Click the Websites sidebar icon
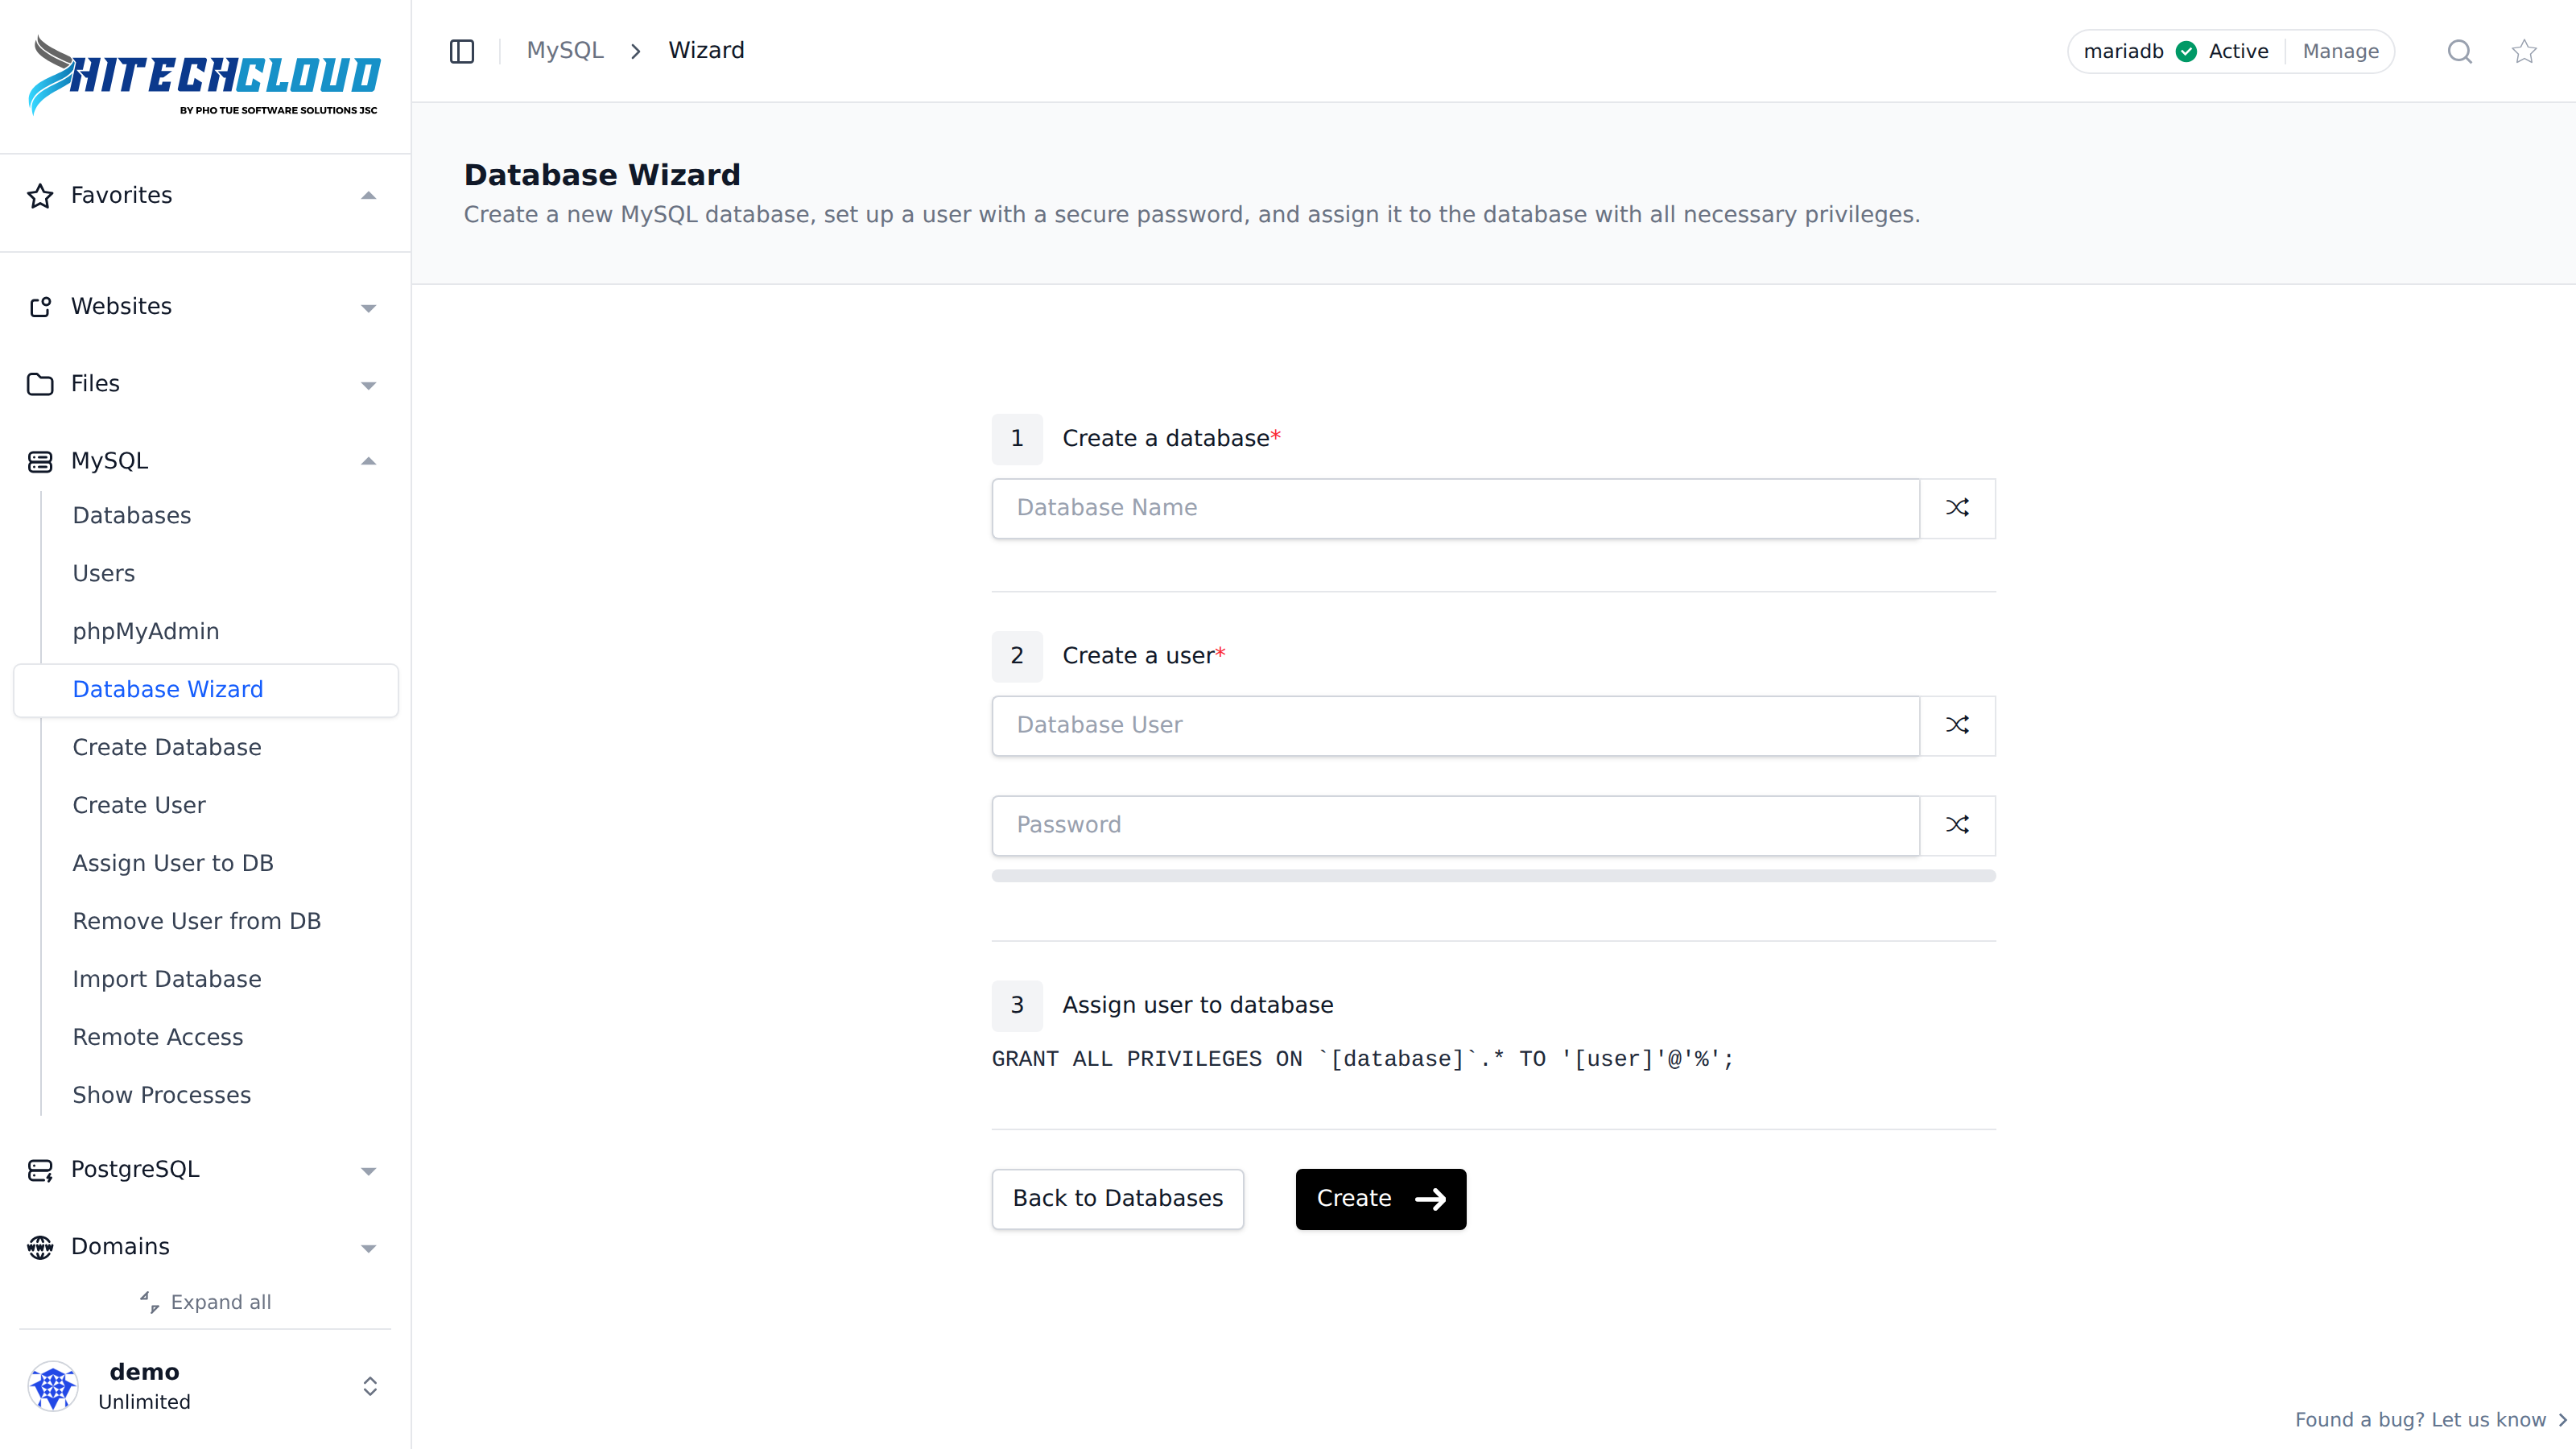This screenshot has height=1449, width=2576. click(40, 307)
